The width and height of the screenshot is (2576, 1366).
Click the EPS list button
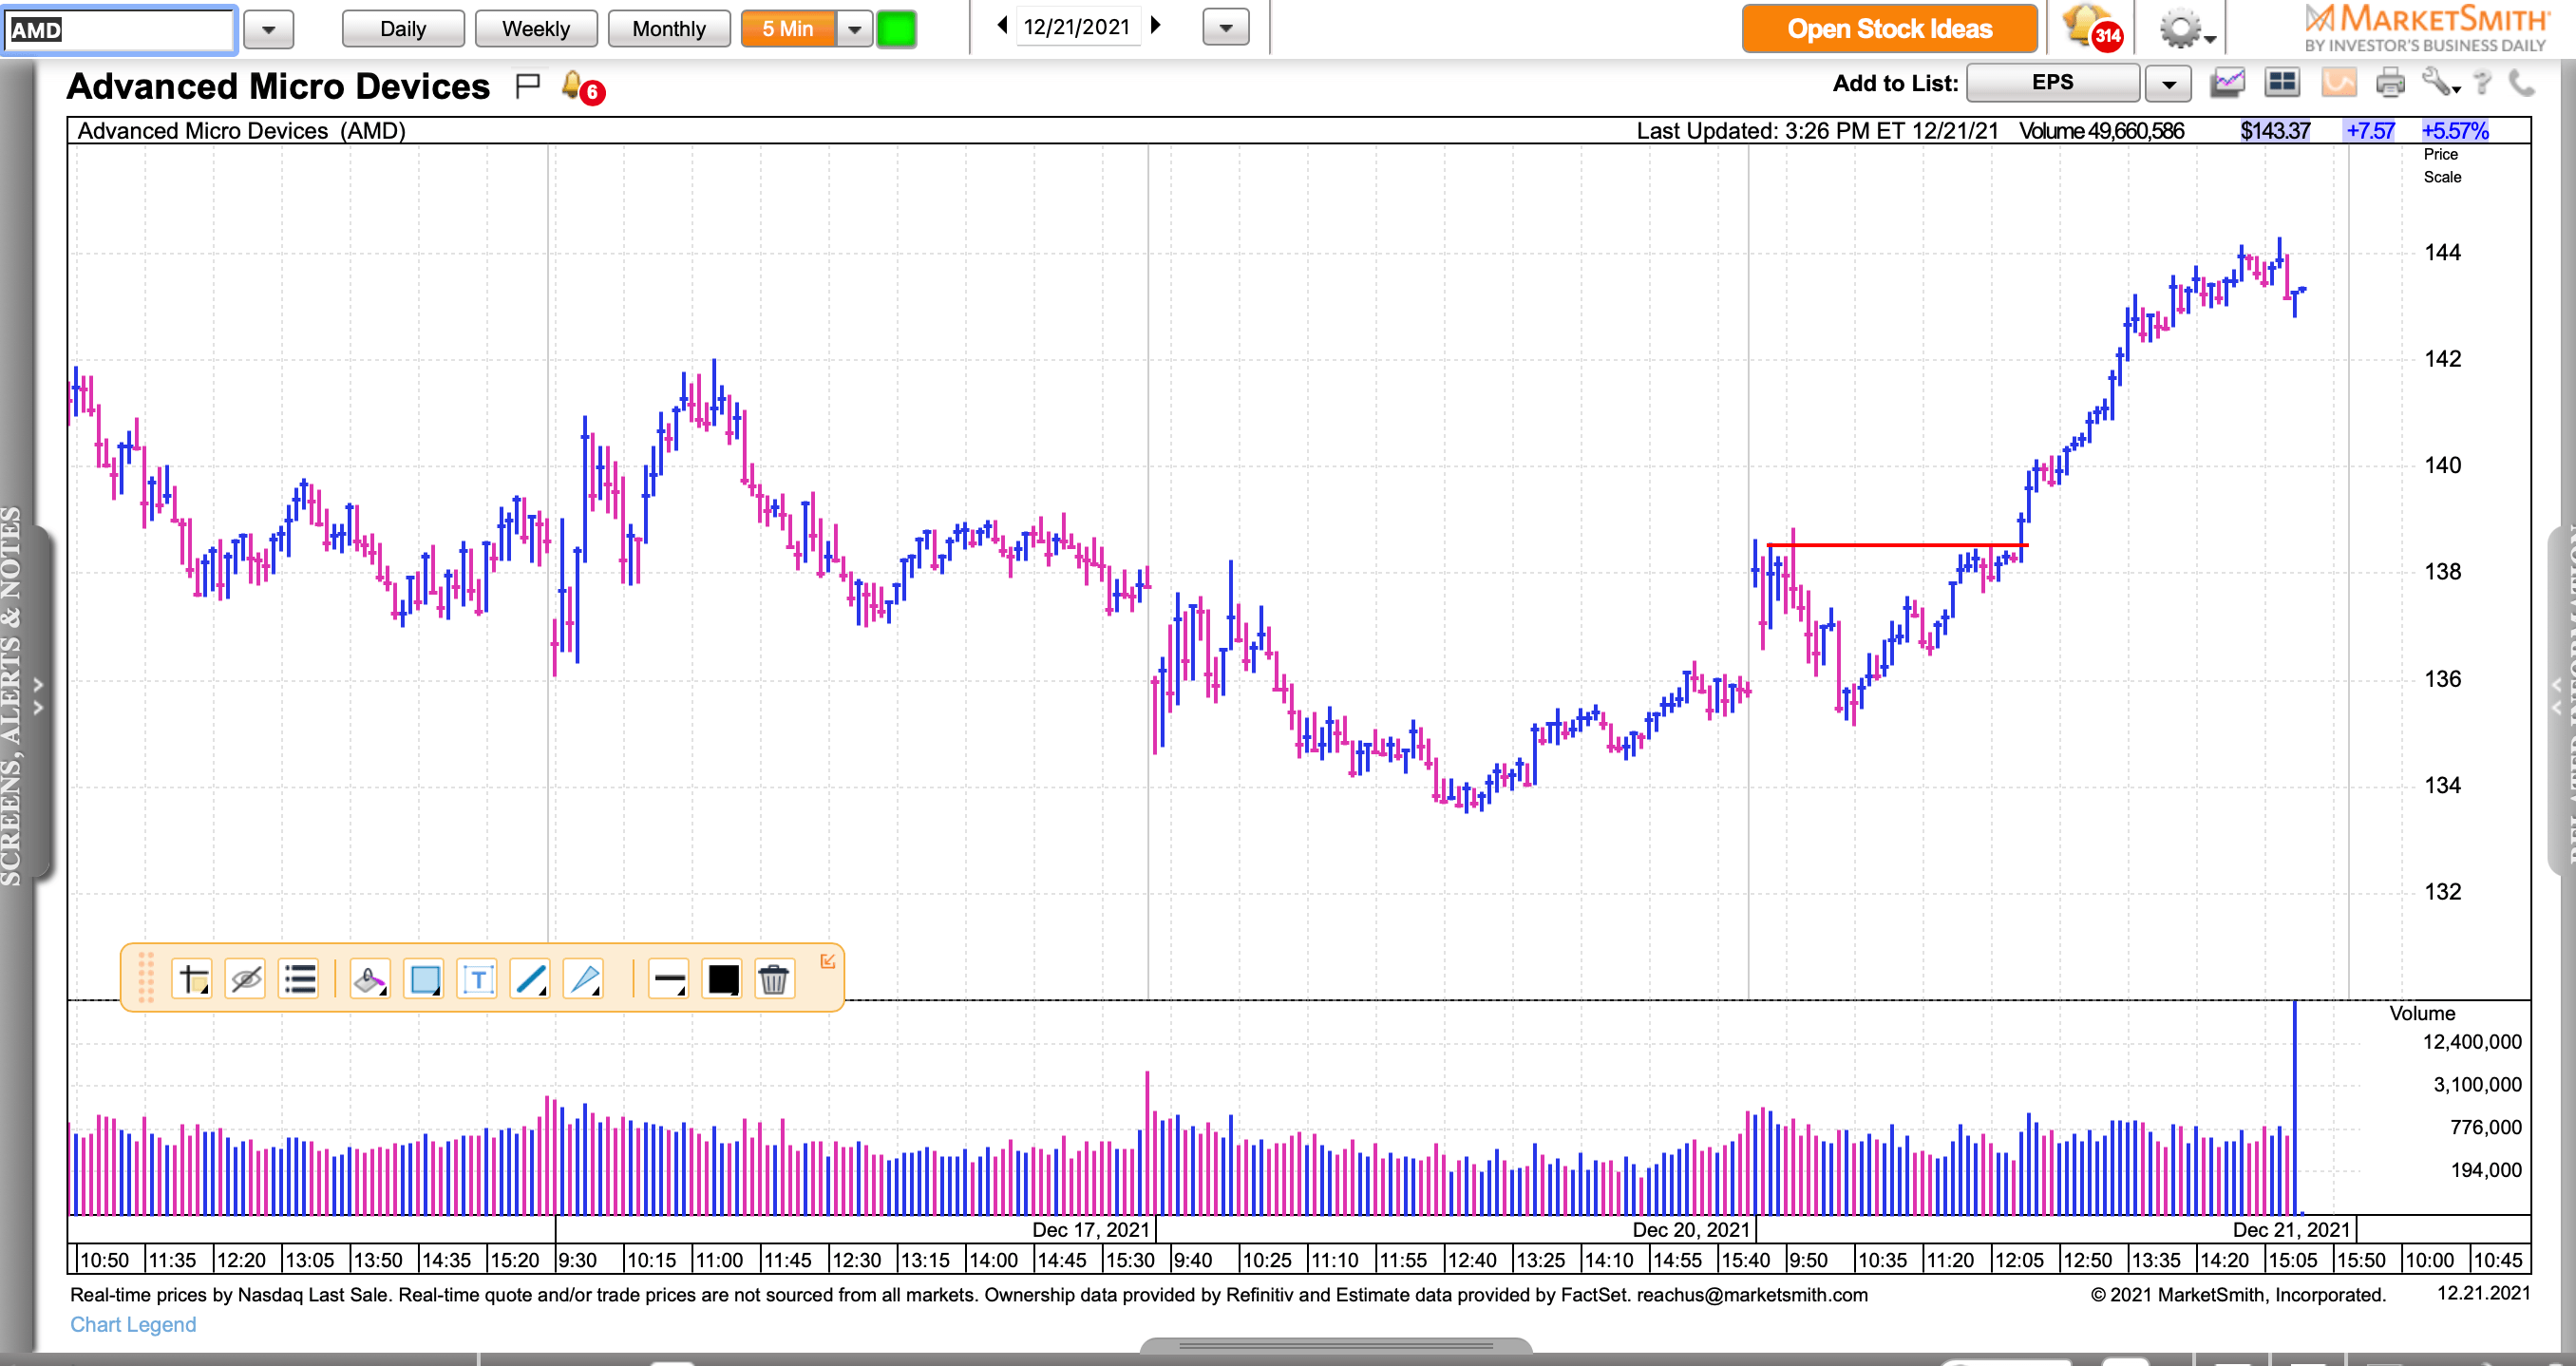click(x=2053, y=83)
